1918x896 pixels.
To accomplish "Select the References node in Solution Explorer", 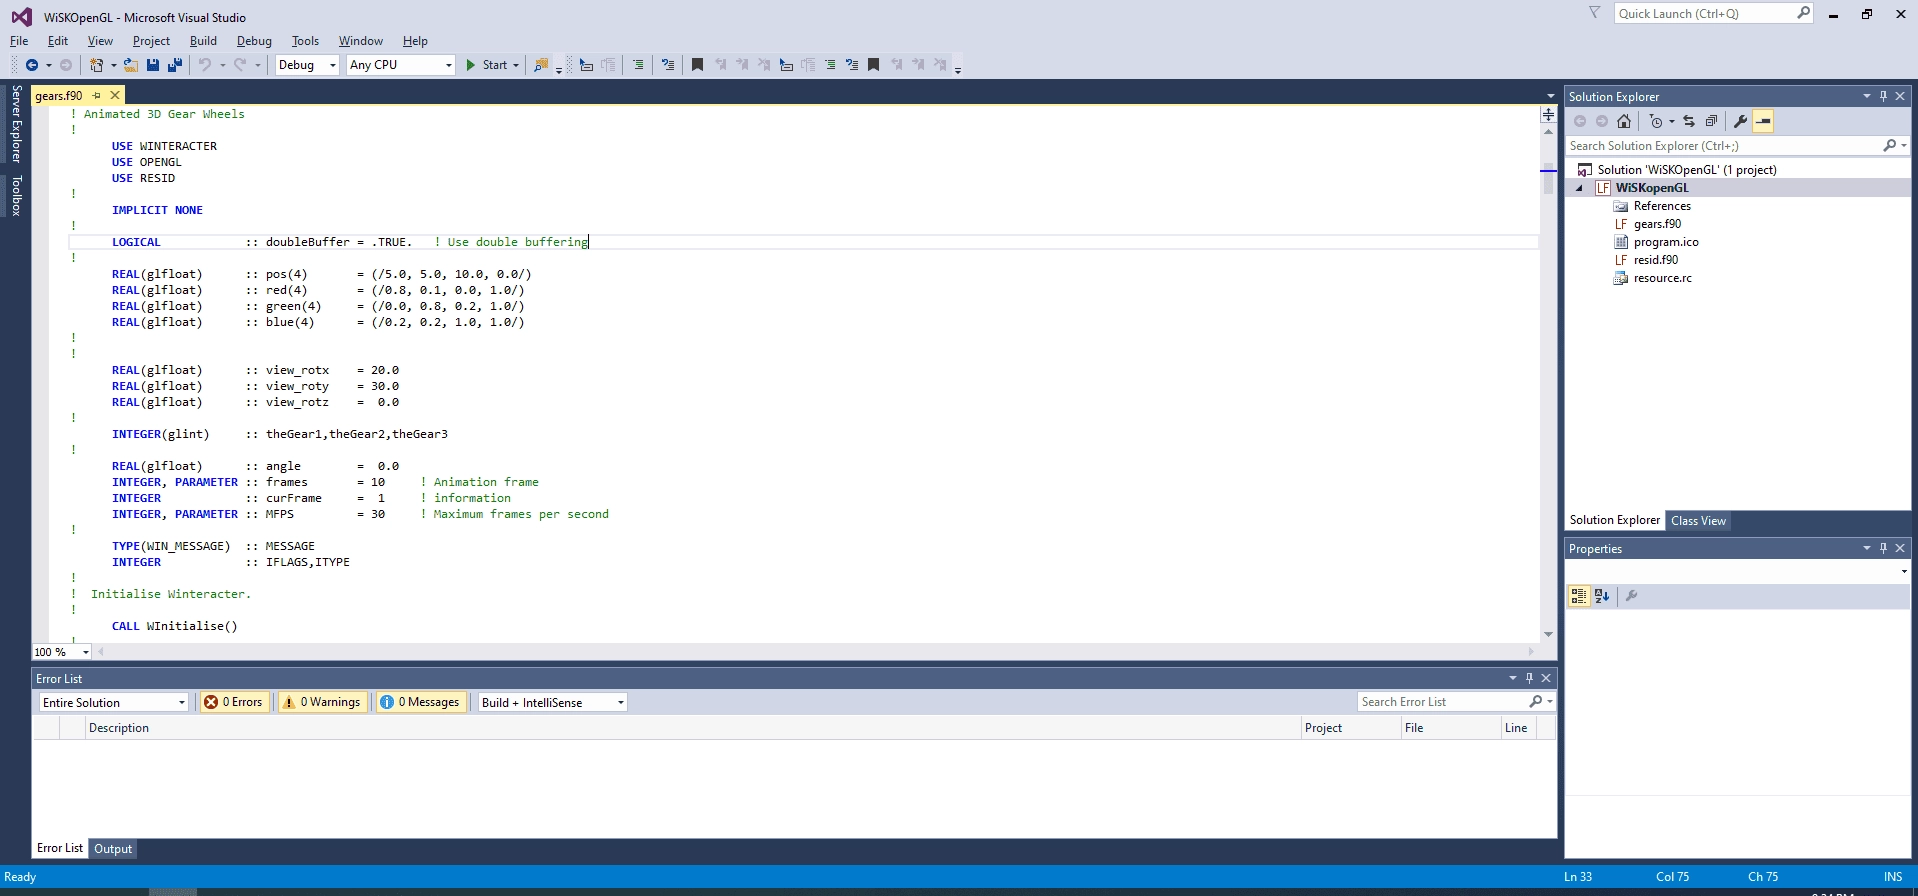I will (x=1661, y=206).
